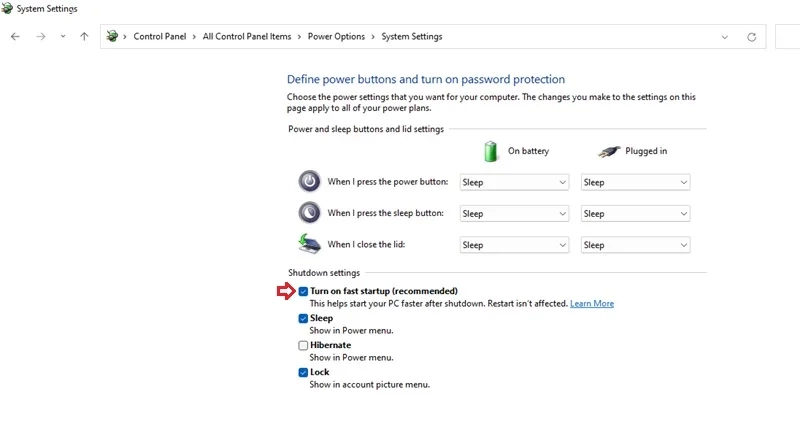Click the sleep button moon icon
The width and height of the screenshot is (800, 432).
309,213
